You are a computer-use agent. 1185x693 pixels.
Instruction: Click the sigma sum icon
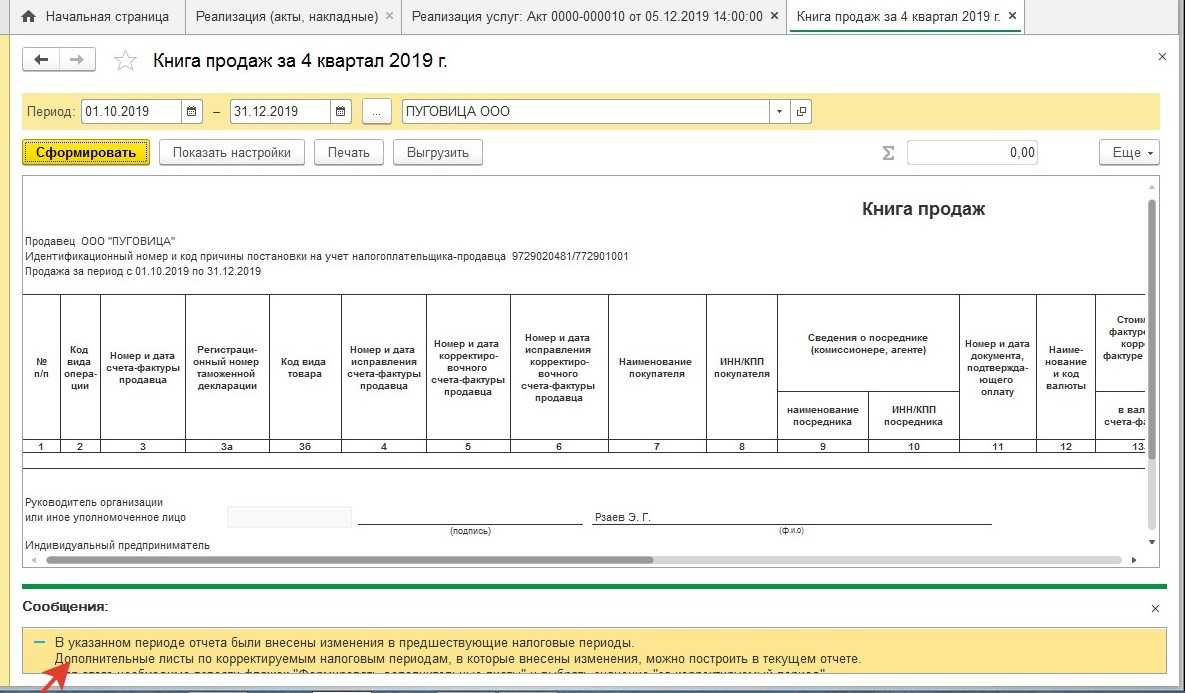click(x=887, y=153)
